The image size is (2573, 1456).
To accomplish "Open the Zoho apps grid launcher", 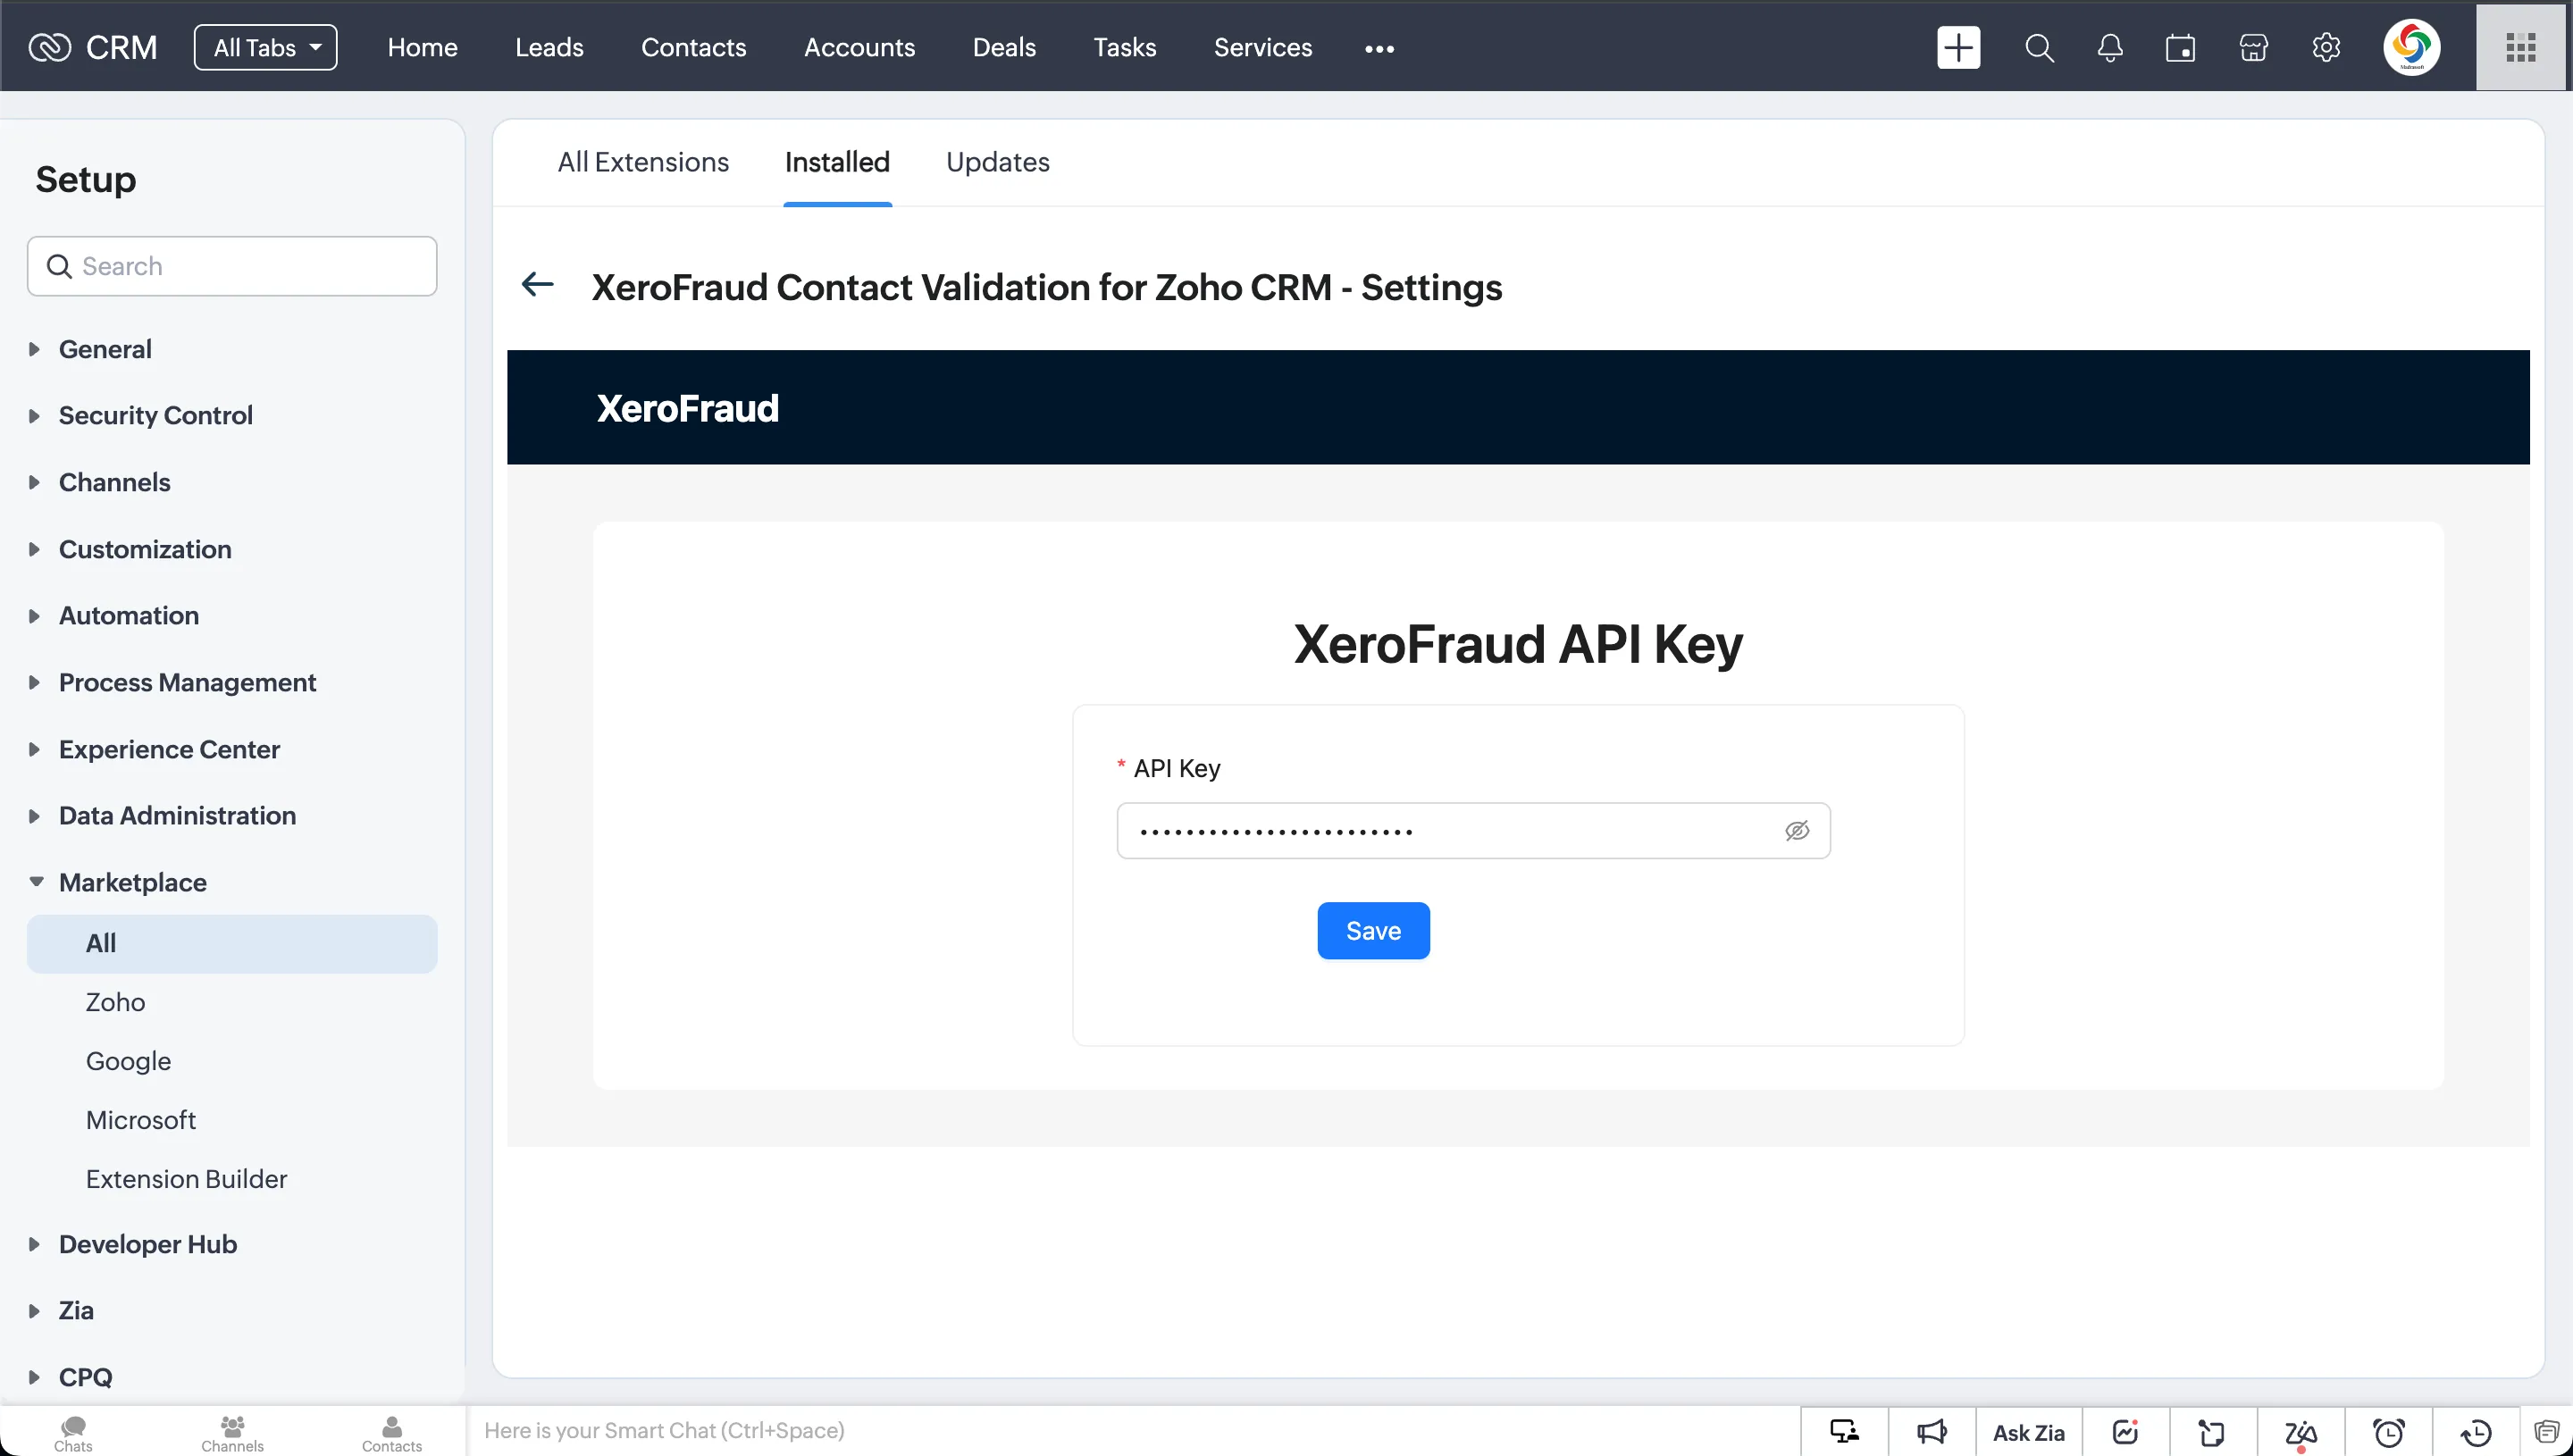I will (x=2520, y=47).
